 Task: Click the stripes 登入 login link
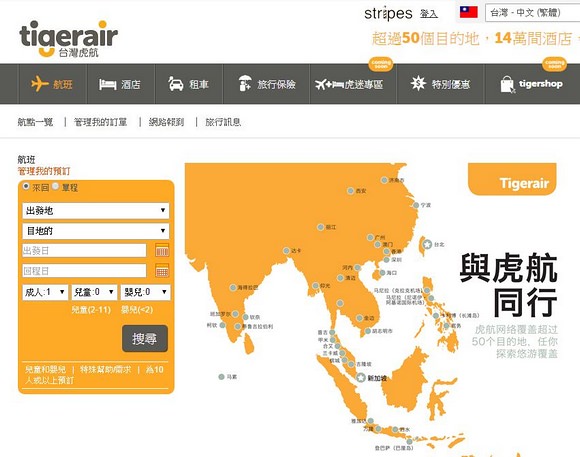tap(429, 14)
